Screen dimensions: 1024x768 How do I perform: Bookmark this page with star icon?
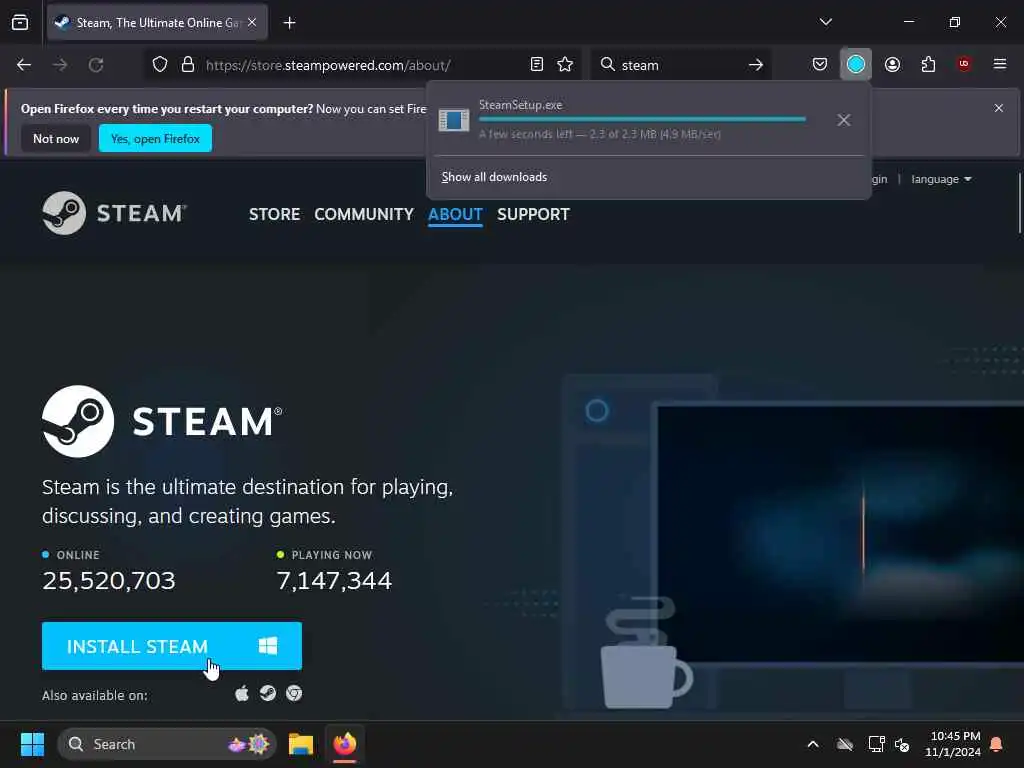click(x=565, y=64)
